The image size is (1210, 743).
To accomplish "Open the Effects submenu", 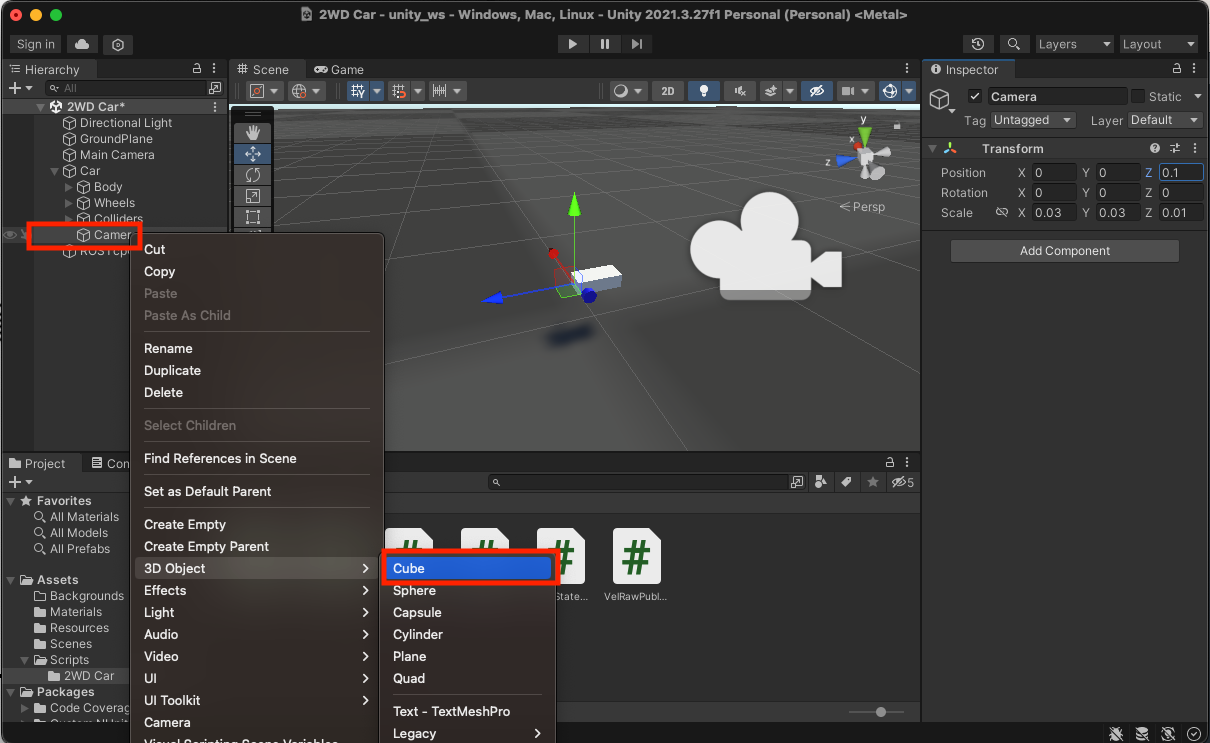I will 257,590.
